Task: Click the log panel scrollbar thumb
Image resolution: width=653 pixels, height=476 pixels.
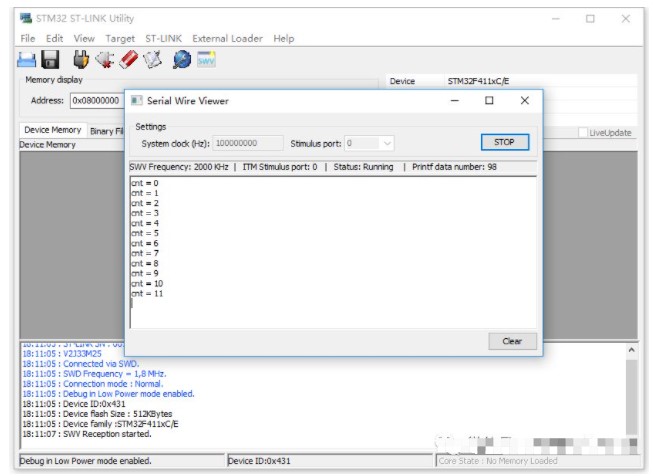Action: tap(631, 396)
